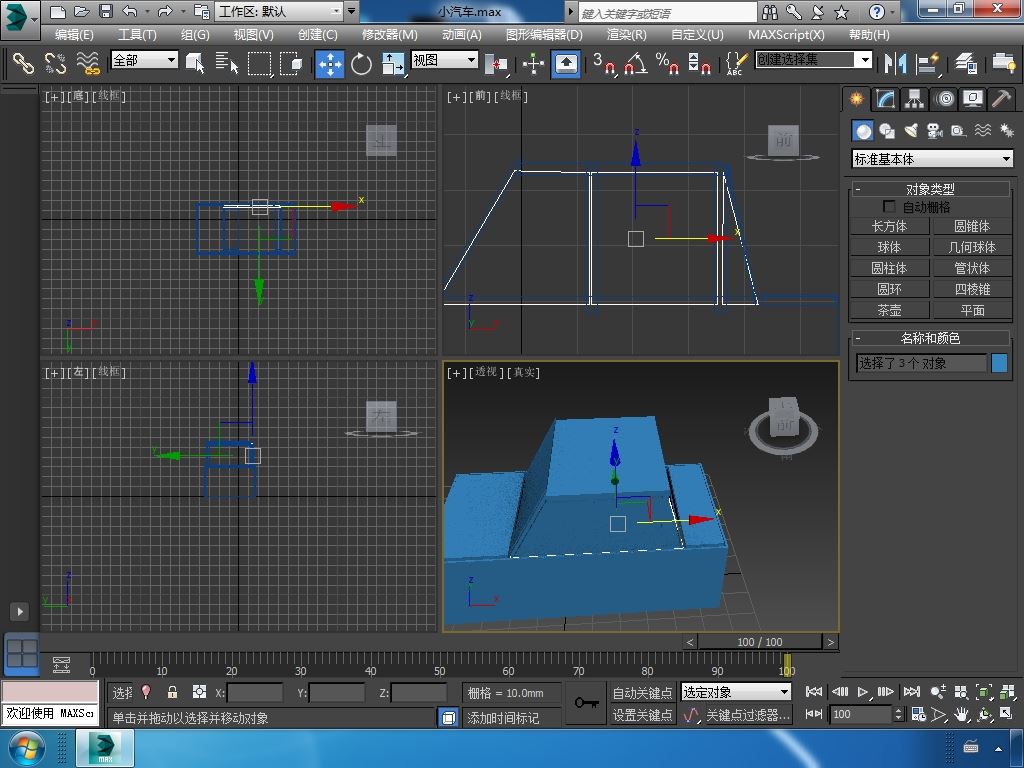Select Geometry category icon
The width and height of the screenshot is (1024, 768).
point(863,131)
